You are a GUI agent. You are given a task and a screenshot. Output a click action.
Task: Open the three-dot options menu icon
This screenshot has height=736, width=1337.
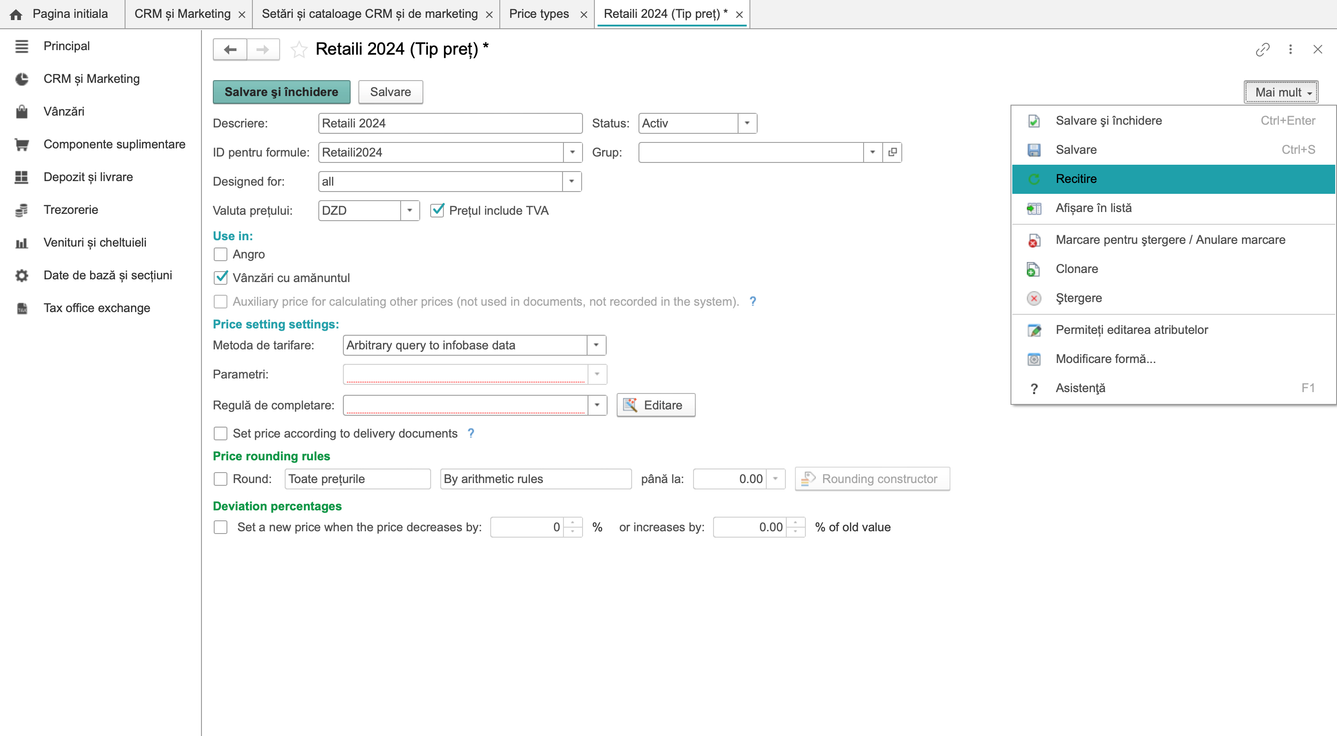coord(1291,49)
